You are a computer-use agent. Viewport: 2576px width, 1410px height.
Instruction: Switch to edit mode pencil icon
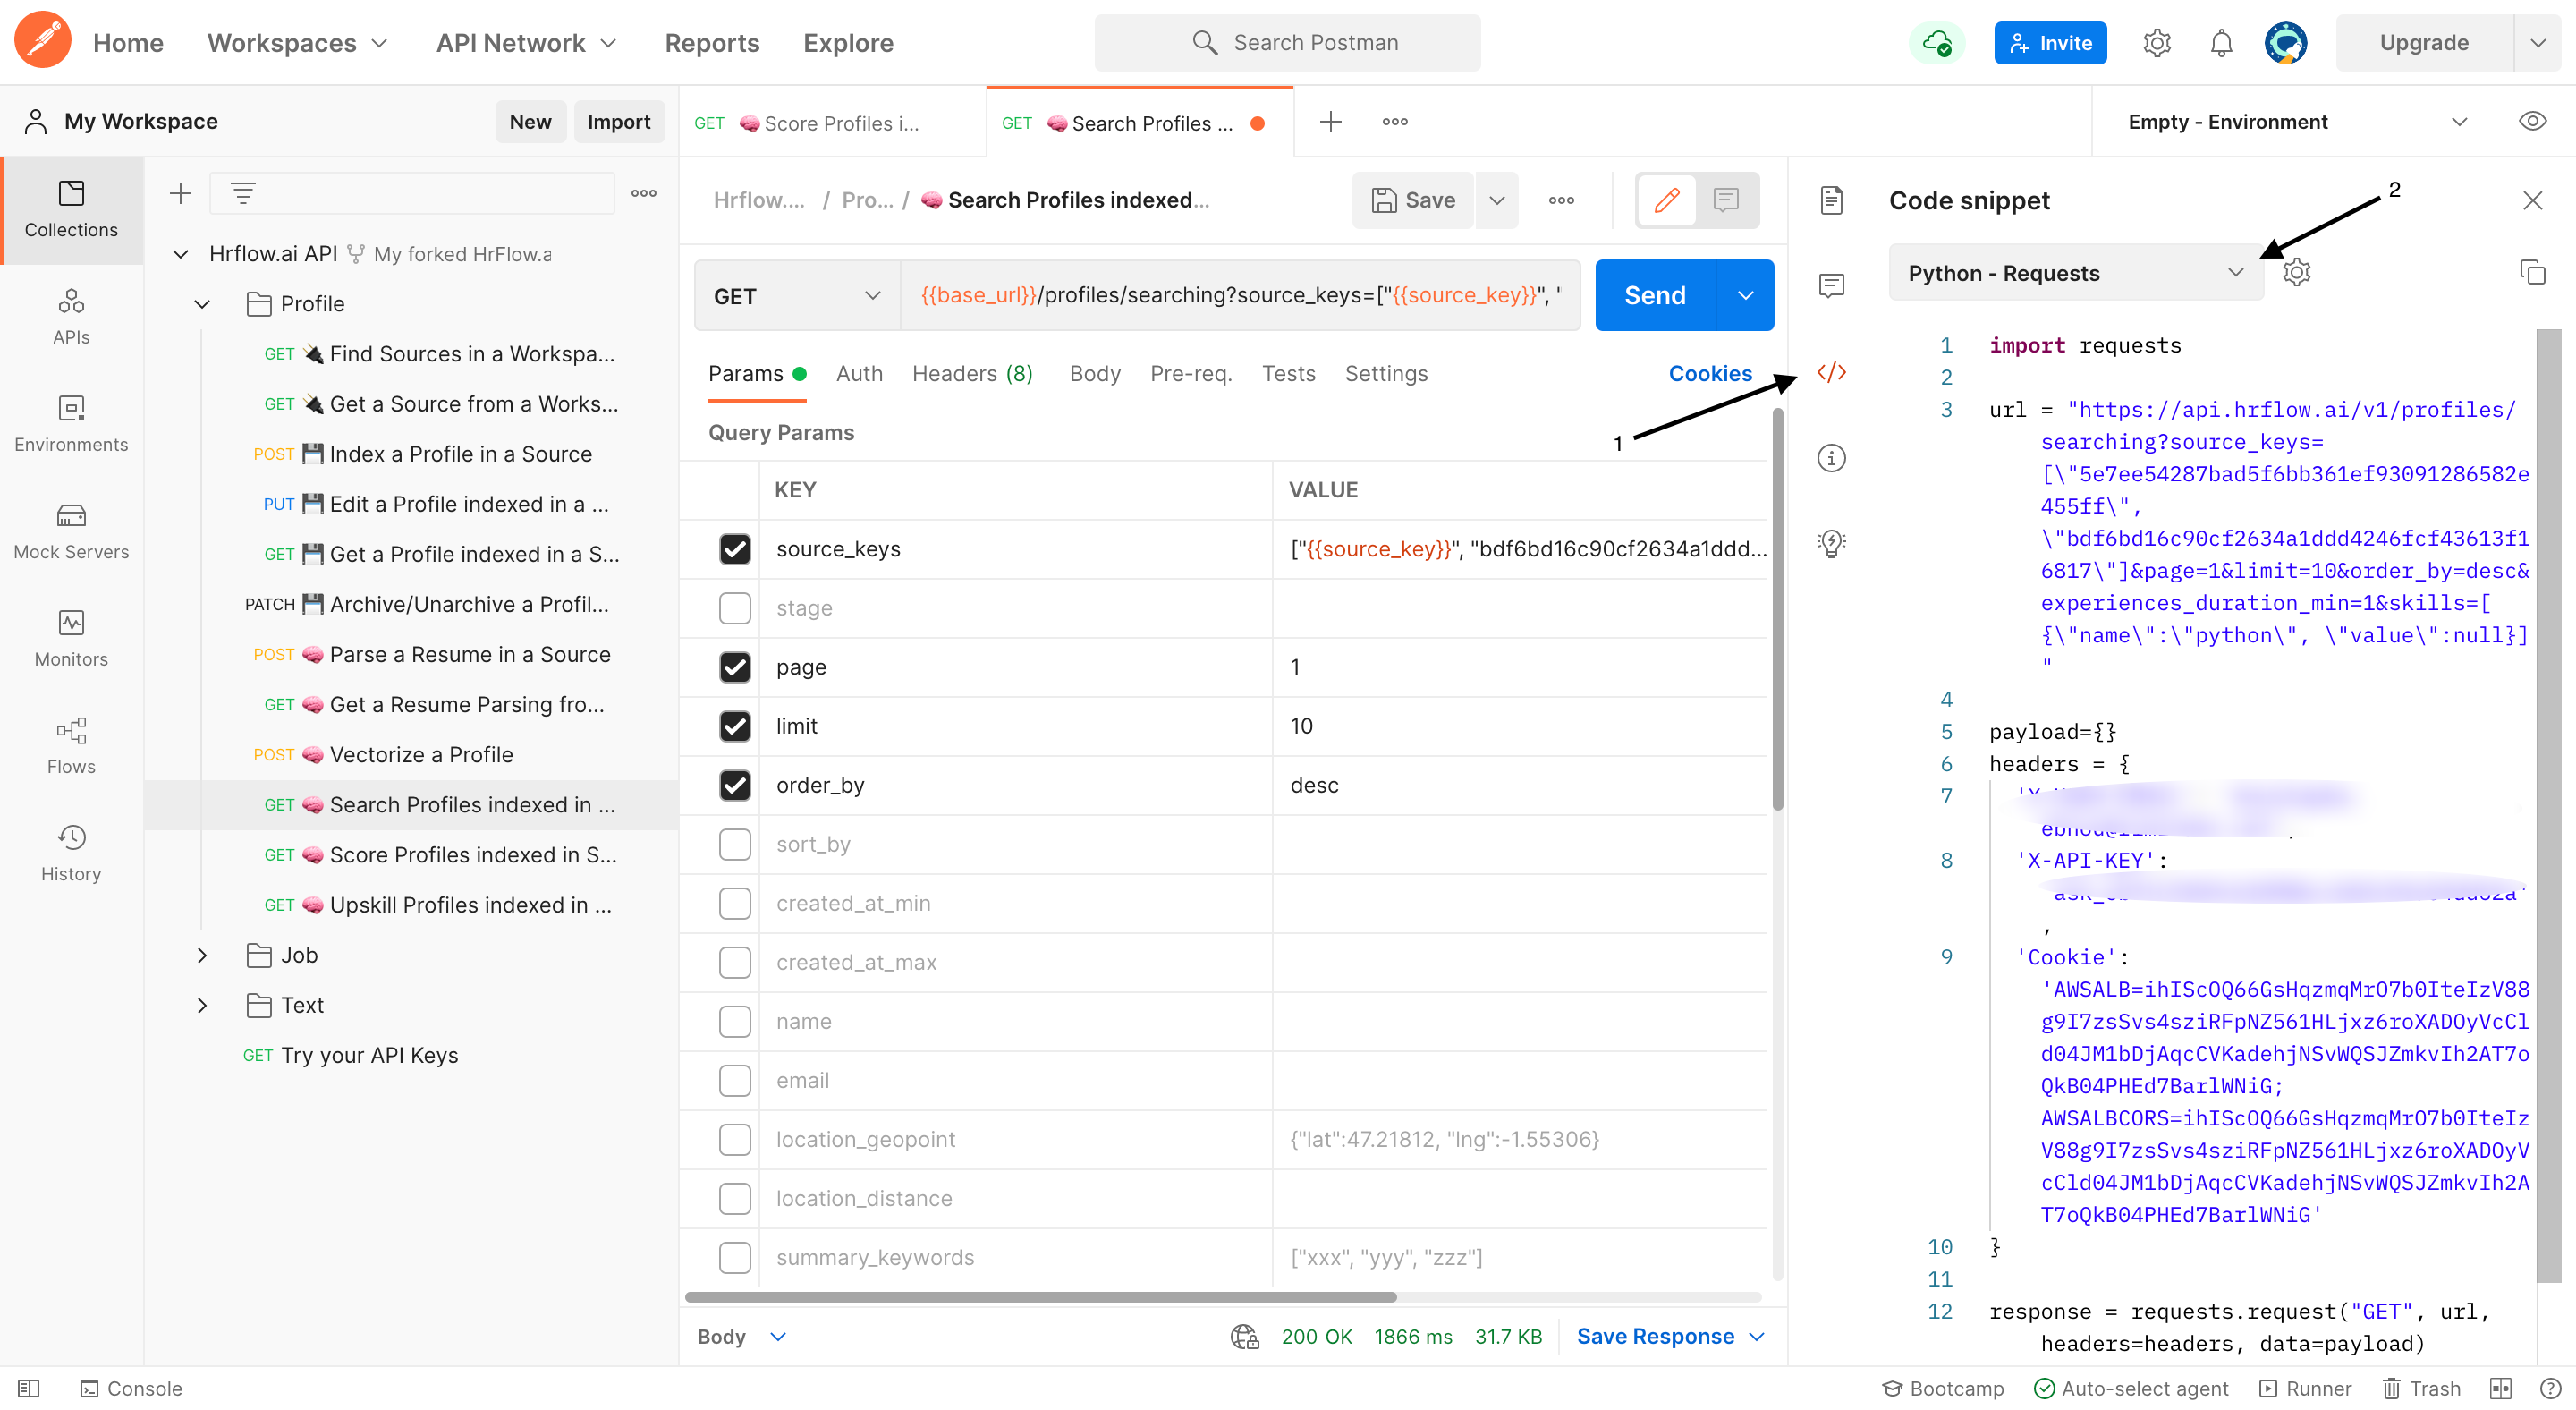click(1666, 200)
